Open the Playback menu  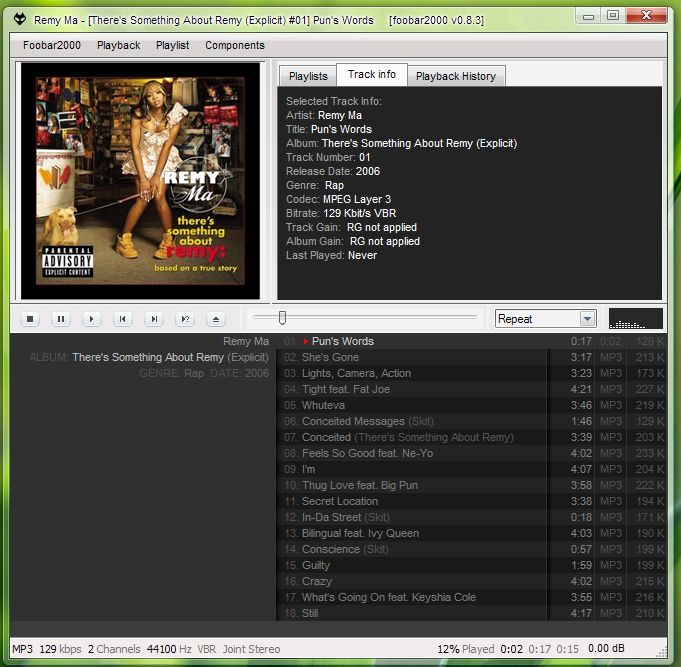pyautogui.click(x=119, y=45)
